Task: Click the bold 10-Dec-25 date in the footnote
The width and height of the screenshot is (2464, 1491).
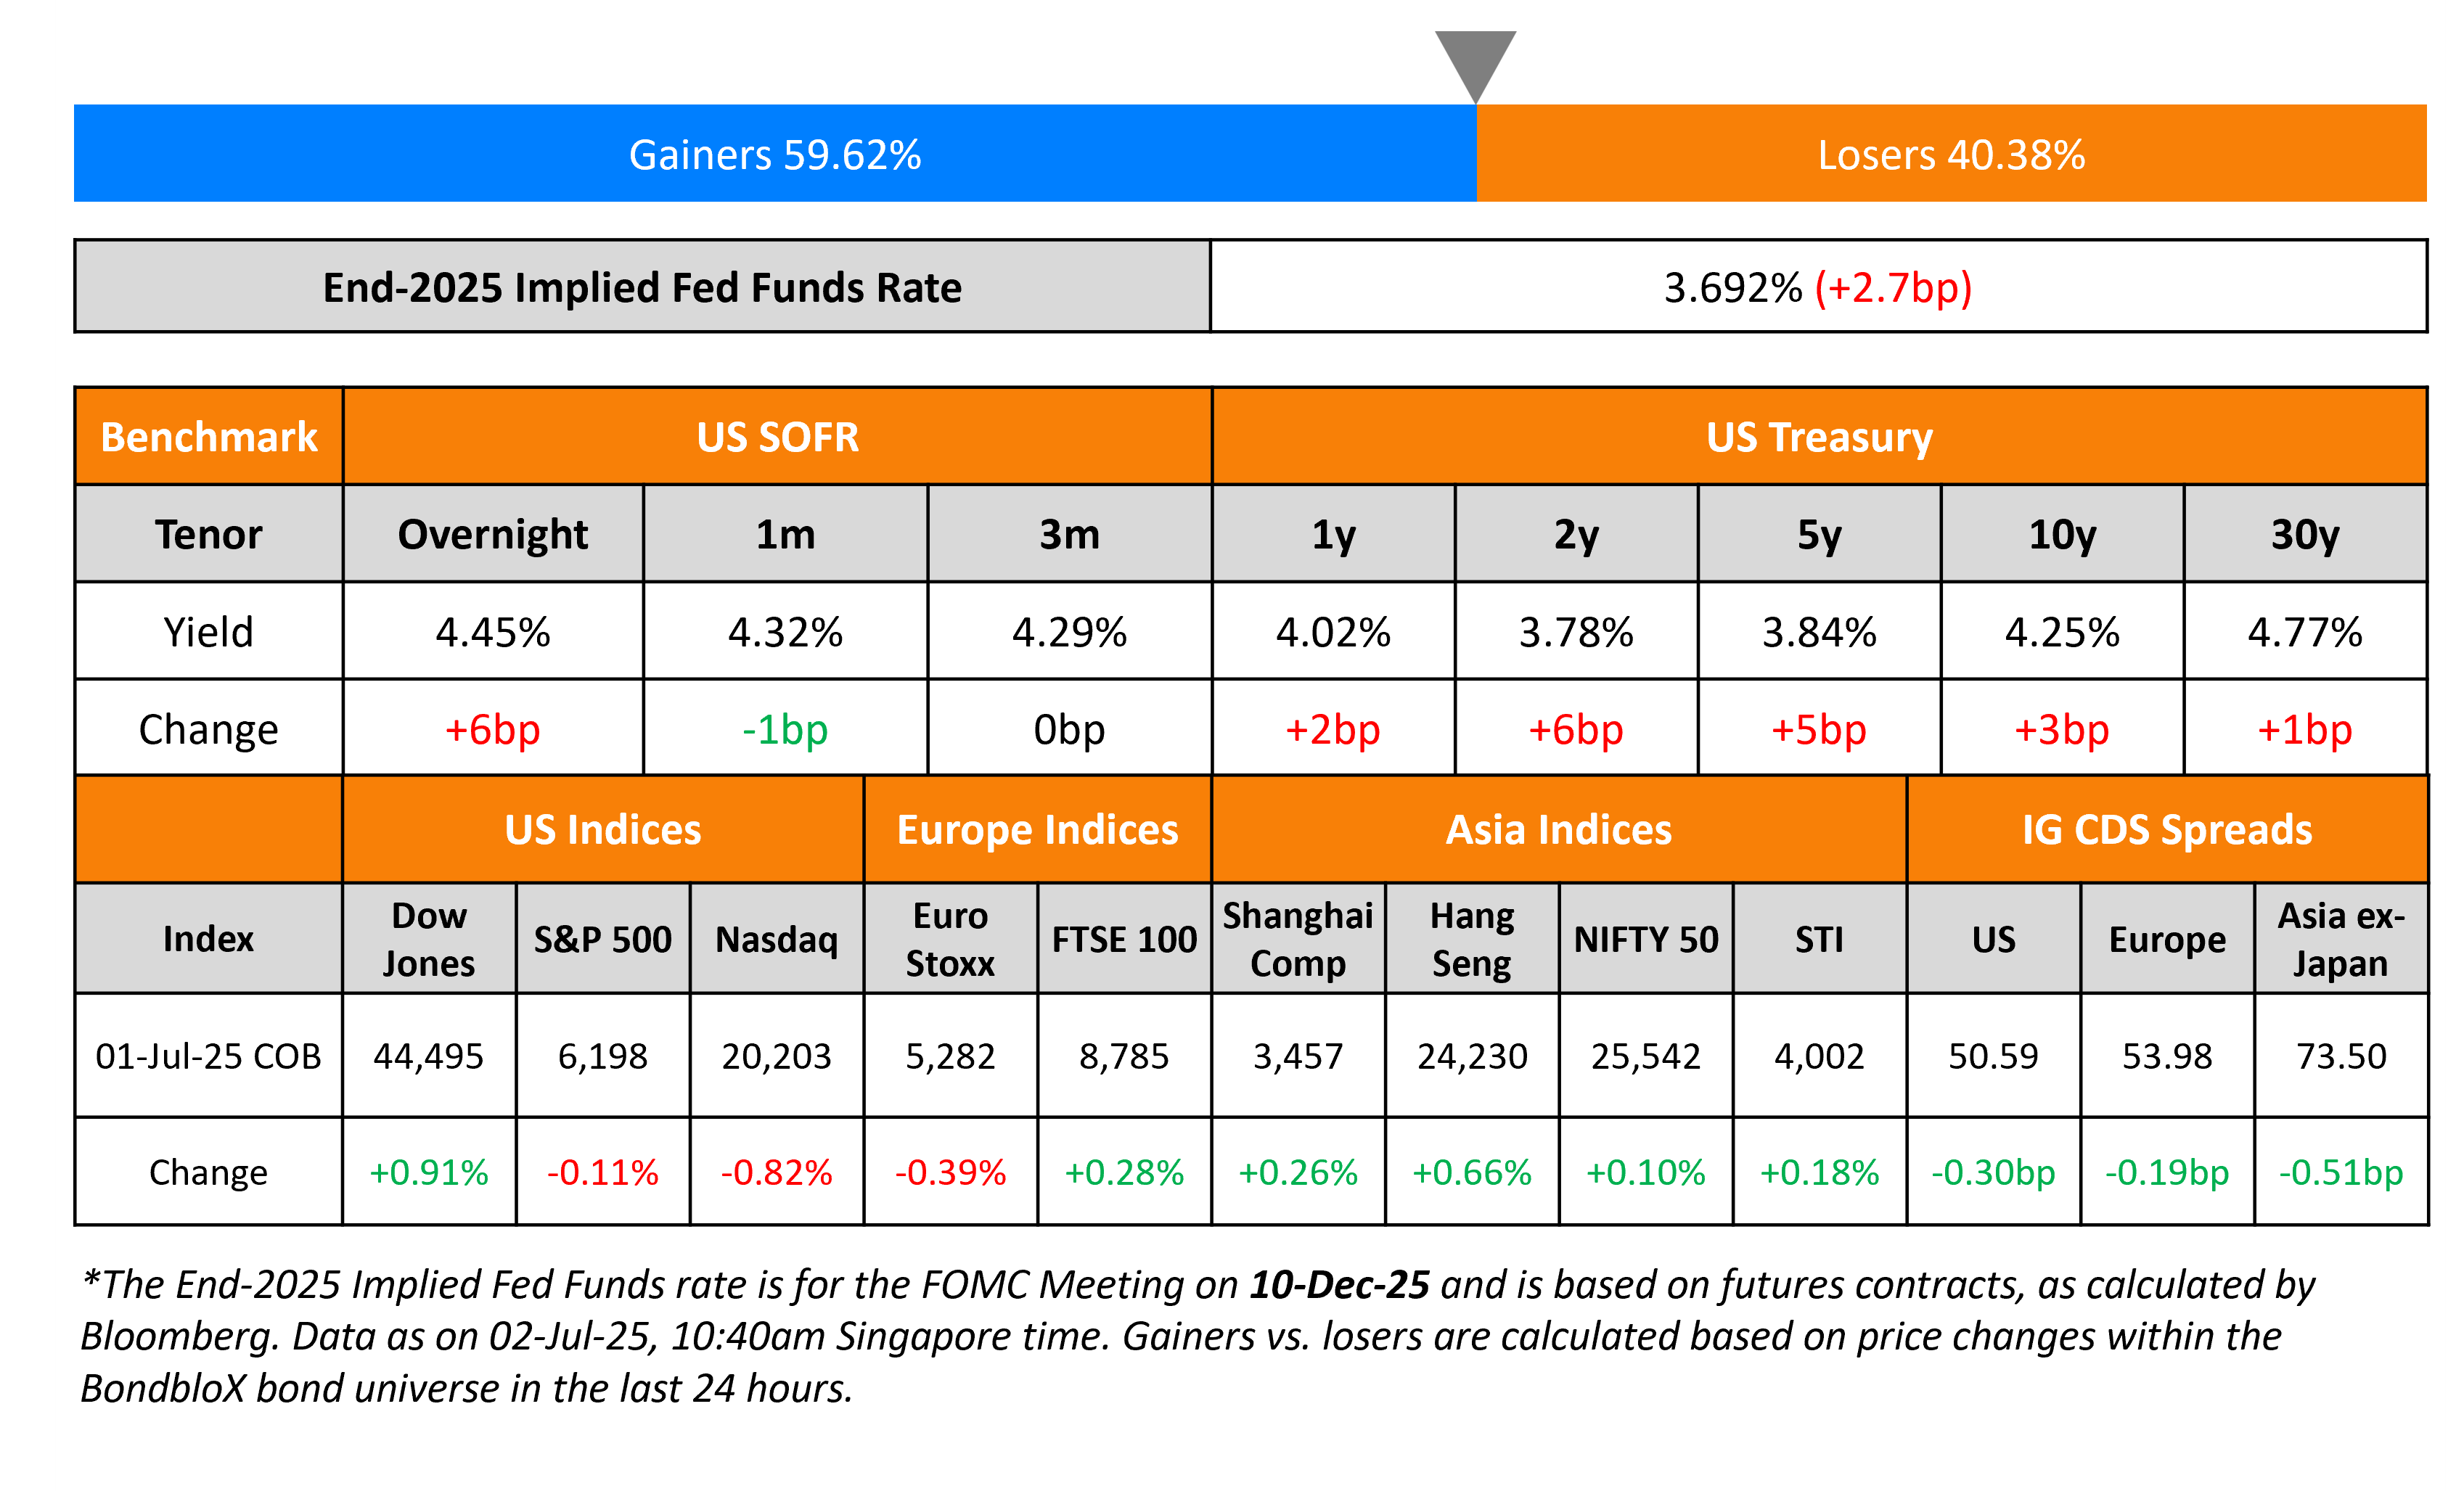Action: pos(1339,1285)
